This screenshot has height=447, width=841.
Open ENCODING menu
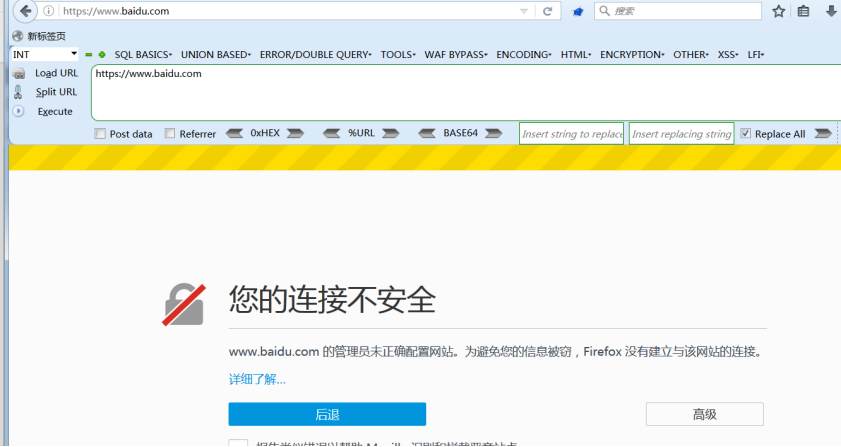click(523, 55)
